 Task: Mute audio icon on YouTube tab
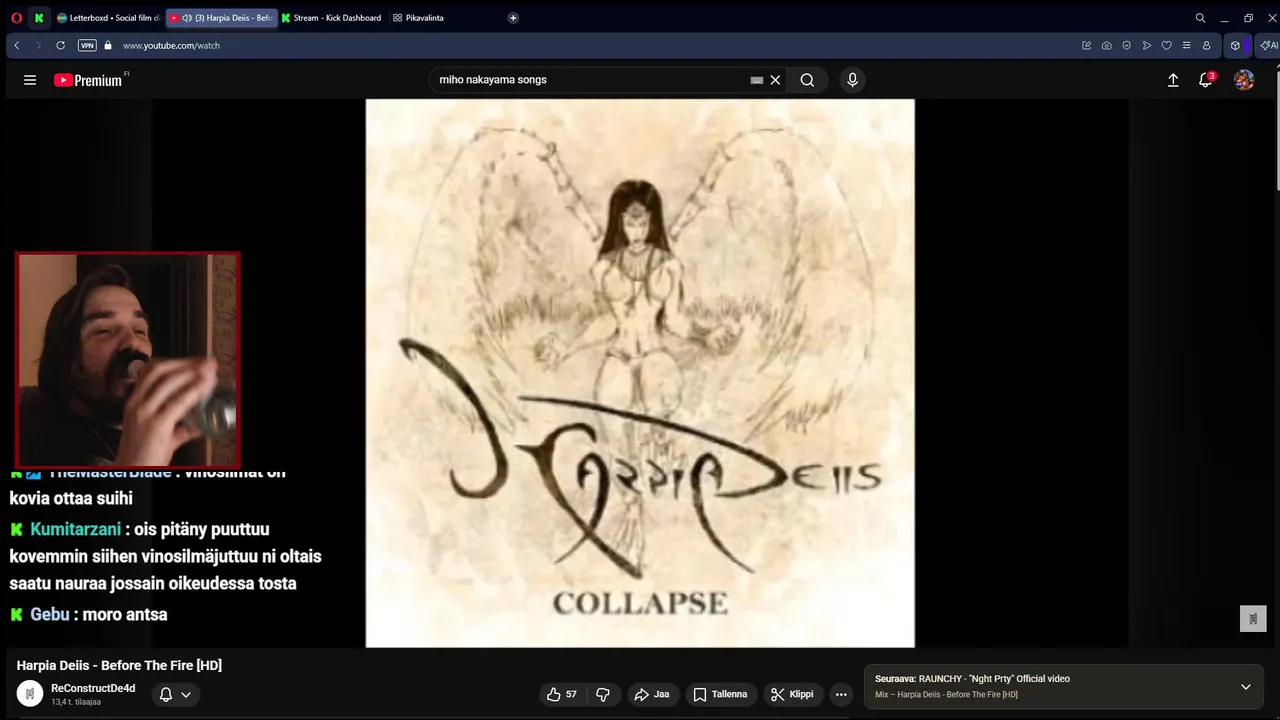tap(187, 18)
